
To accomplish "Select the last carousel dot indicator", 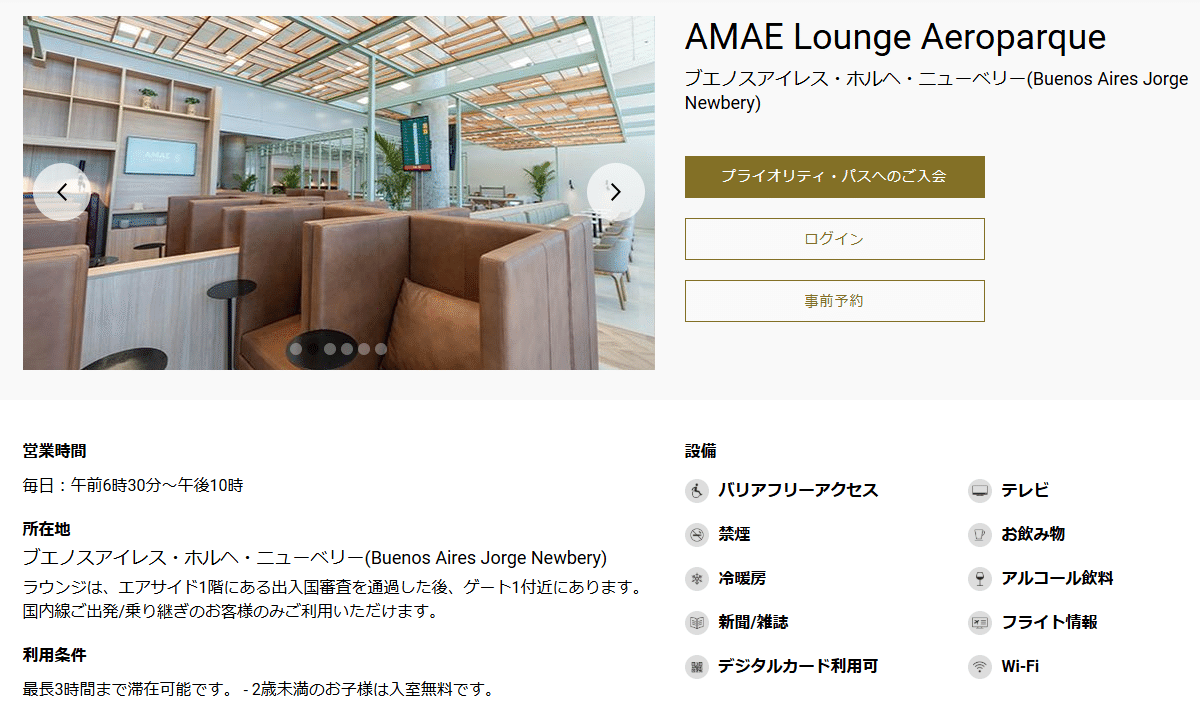I will (x=381, y=349).
